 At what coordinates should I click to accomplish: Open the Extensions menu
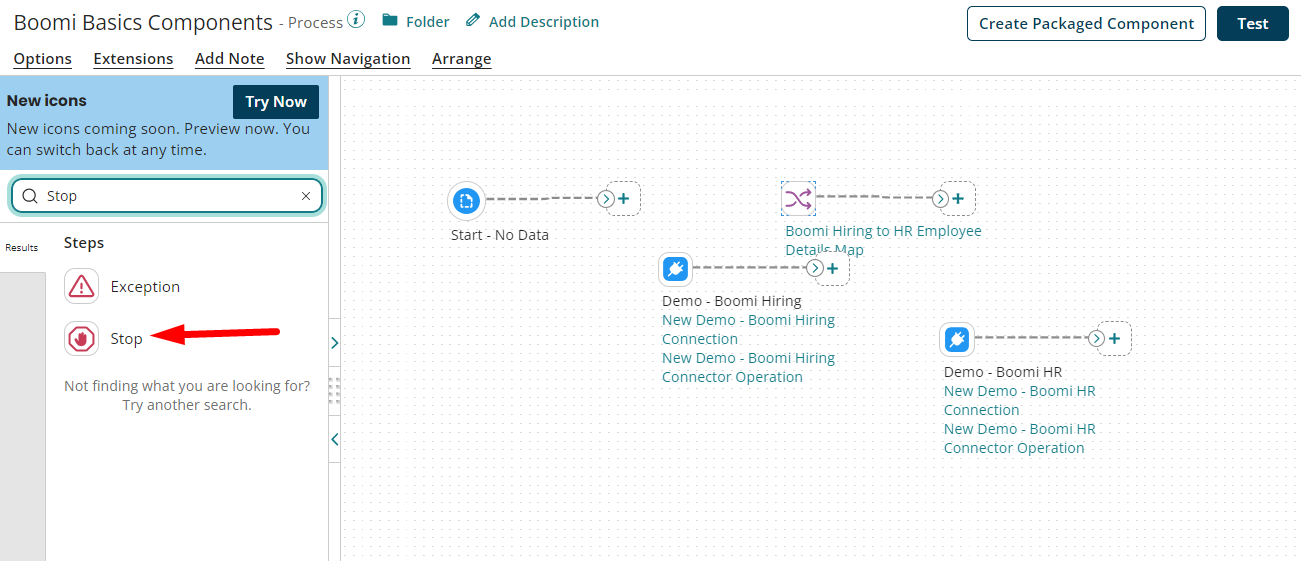[x=133, y=59]
